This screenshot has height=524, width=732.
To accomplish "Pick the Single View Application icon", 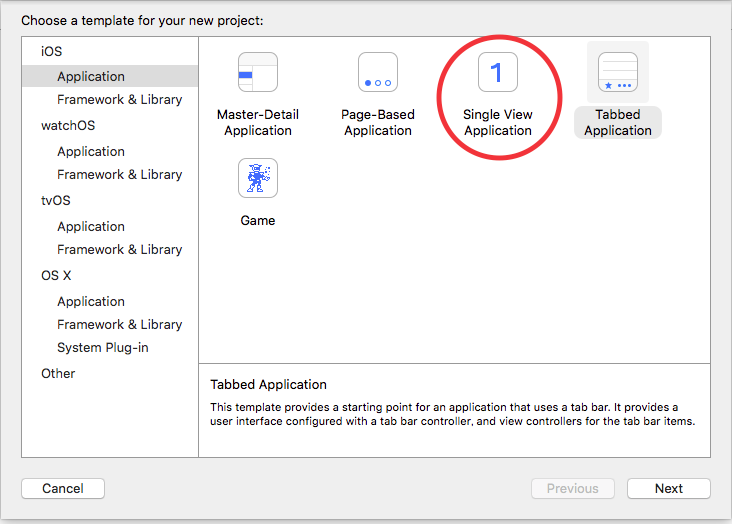I will pos(498,72).
